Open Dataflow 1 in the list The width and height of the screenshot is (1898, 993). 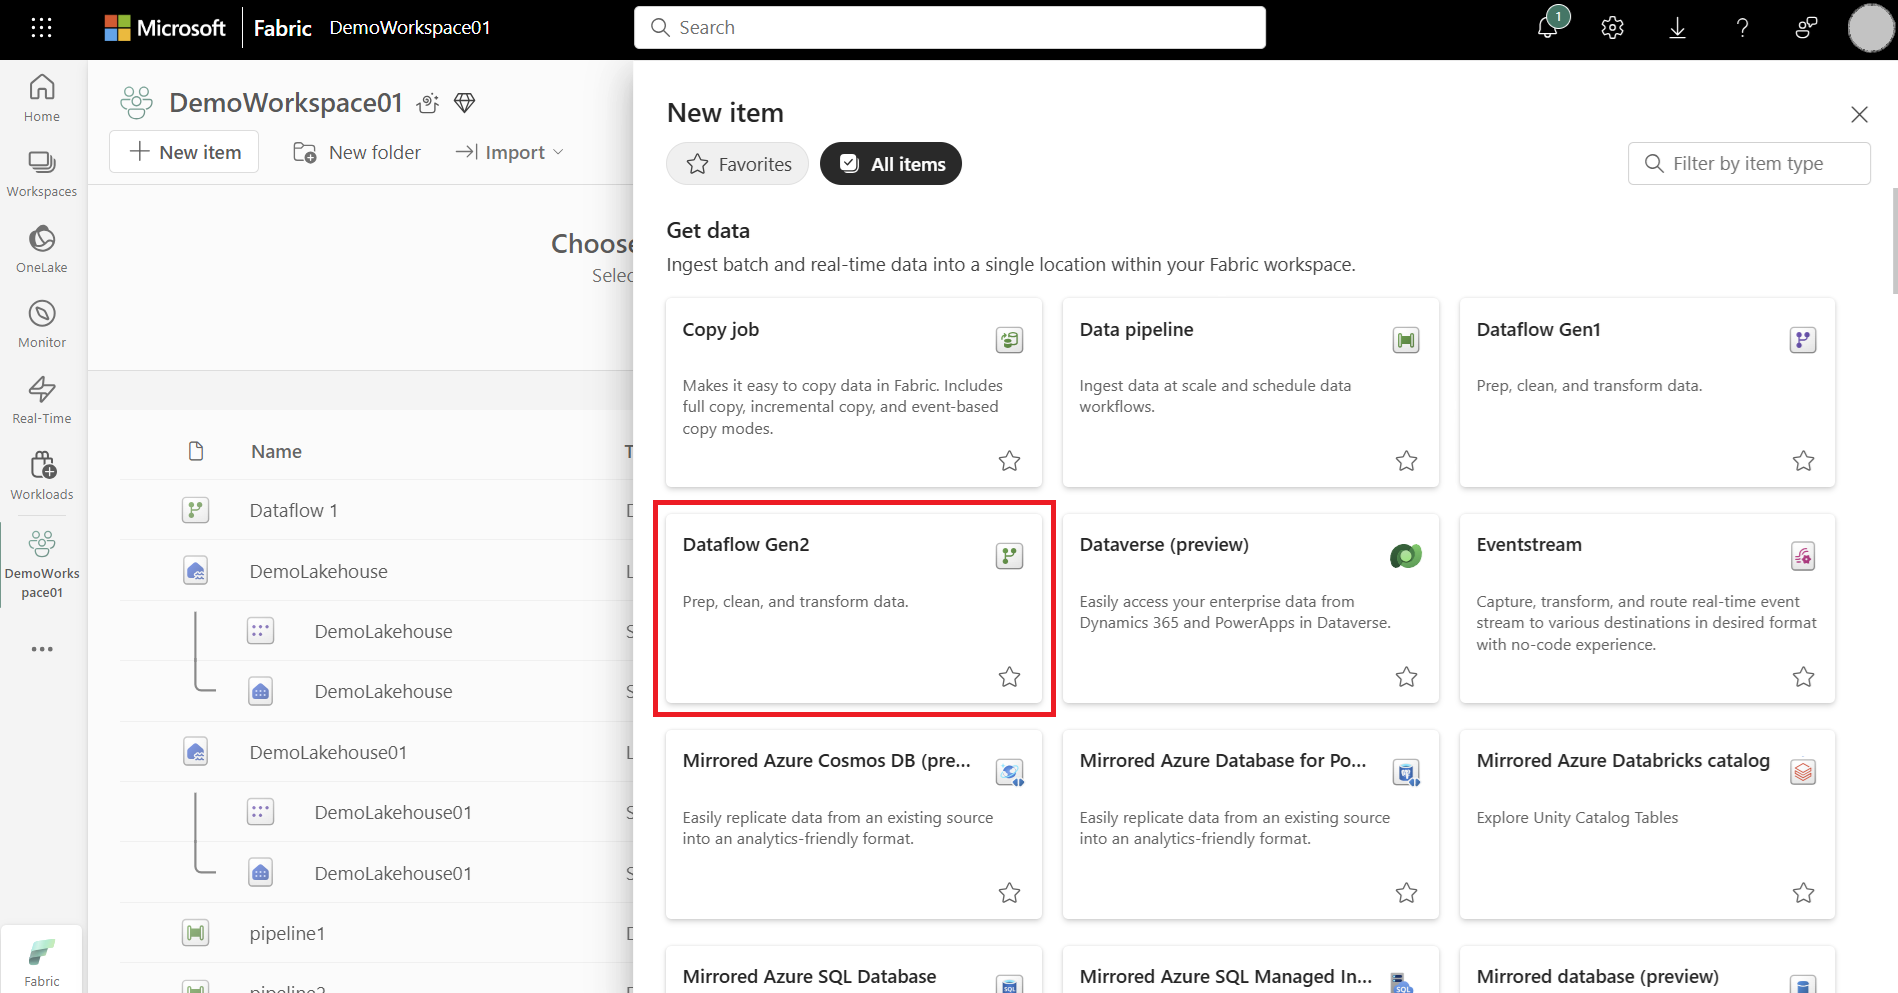pyautogui.click(x=294, y=511)
